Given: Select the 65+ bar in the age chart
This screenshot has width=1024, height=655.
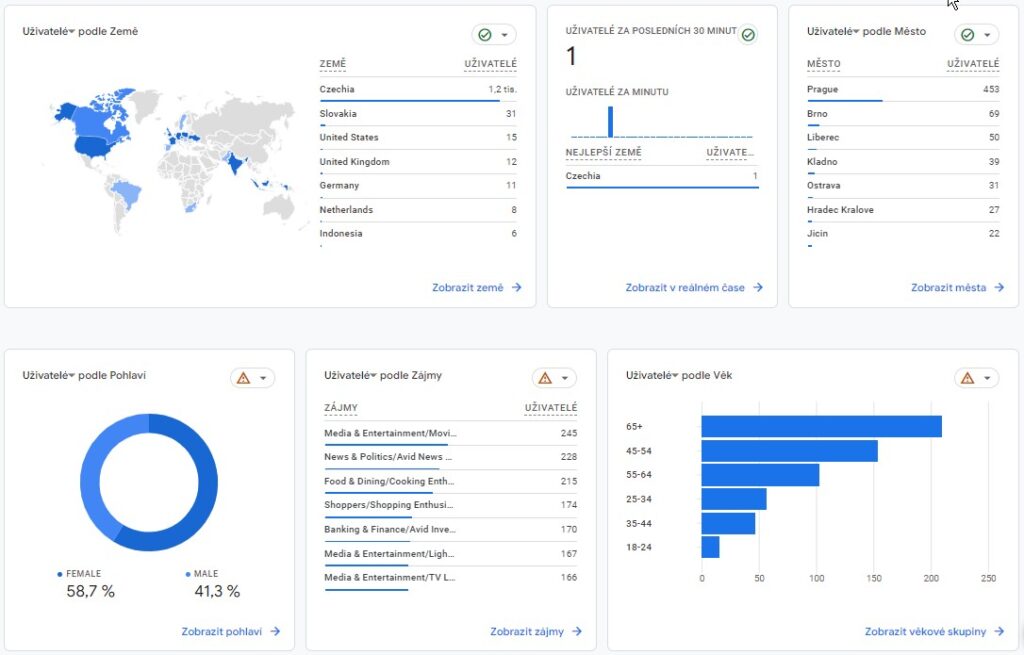Looking at the screenshot, I should click(820, 427).
